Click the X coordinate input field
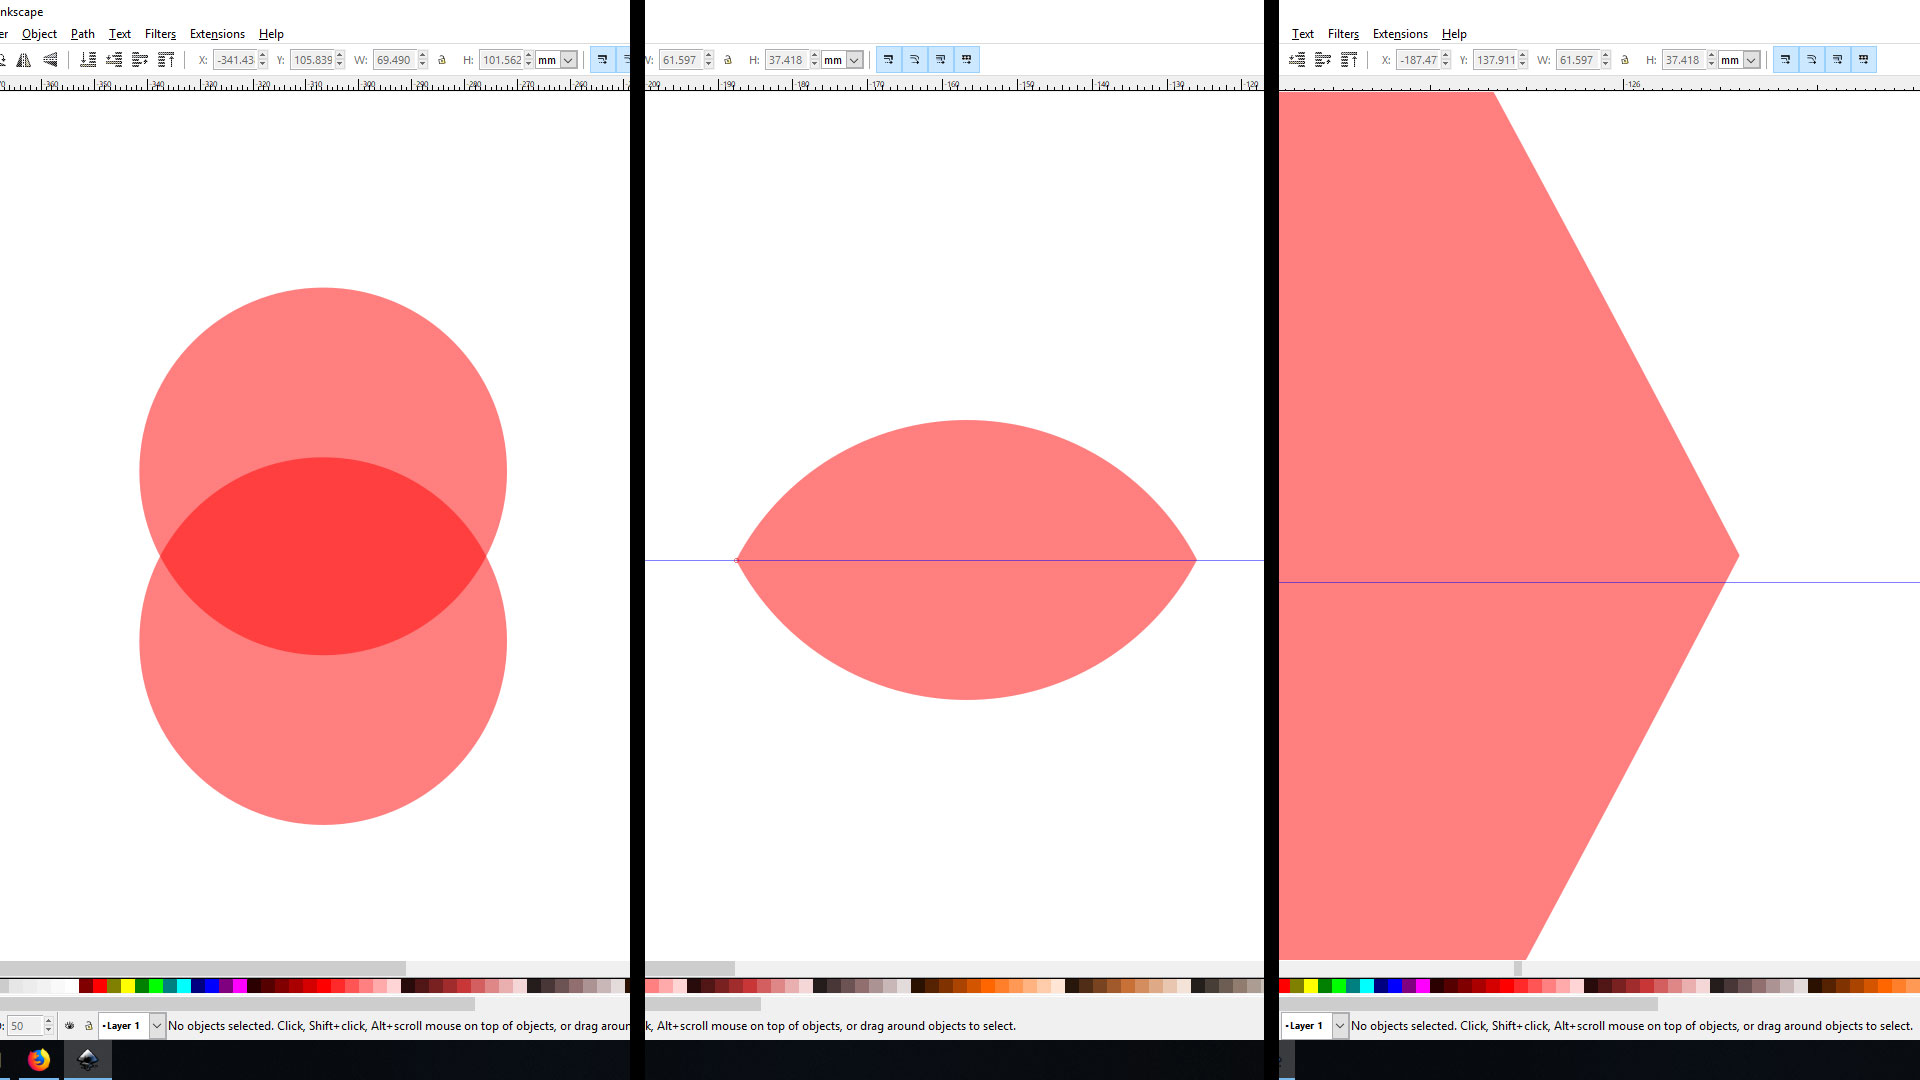The image size is (1920, 1080). [236, 59]
